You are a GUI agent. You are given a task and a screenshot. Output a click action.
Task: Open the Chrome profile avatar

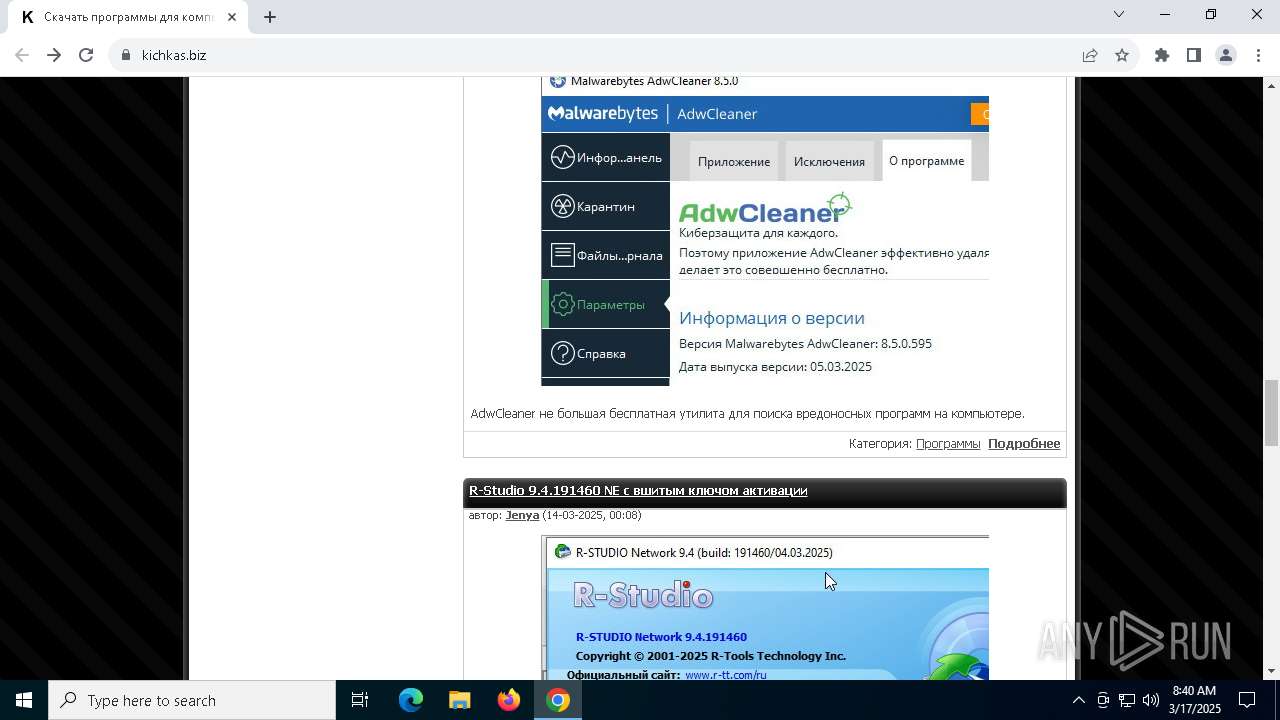click(1226, 55)
